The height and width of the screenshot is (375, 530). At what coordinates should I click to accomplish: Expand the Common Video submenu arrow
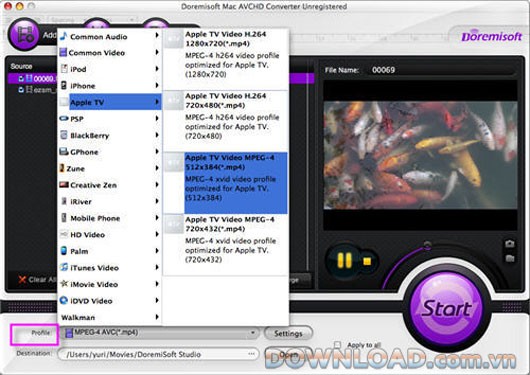tap(157, 52)
